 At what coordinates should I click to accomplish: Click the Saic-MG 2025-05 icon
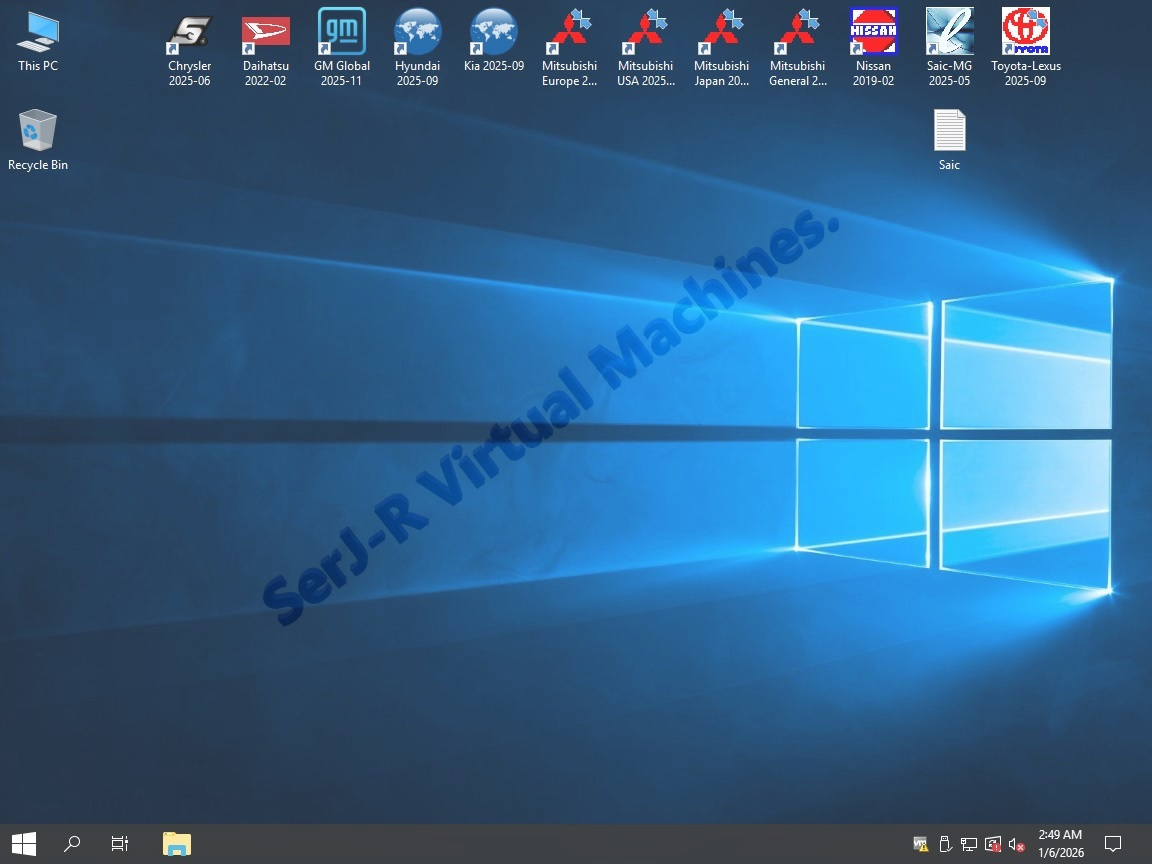tap(949, 33)
